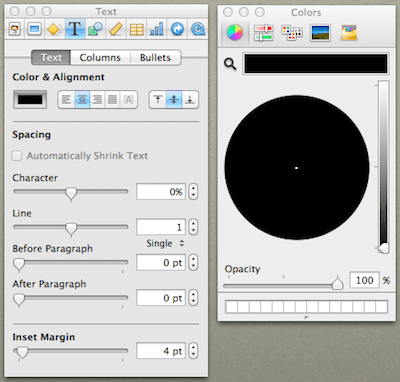The height and width of the screenshot is (382, 400).
Task: Click the Character spacing stepper
Action: pyautogui.click(x=193, y=192)
